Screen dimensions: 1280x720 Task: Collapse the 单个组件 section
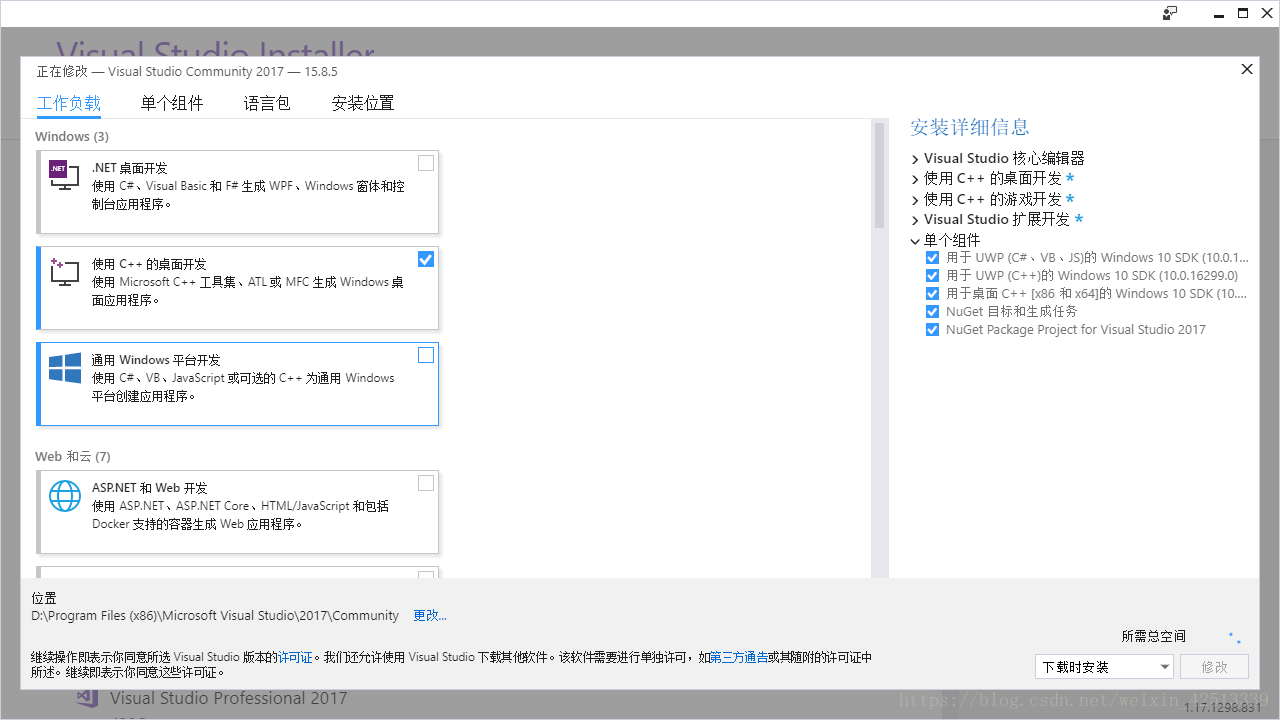pyautogui.click(x=915, y=241)
